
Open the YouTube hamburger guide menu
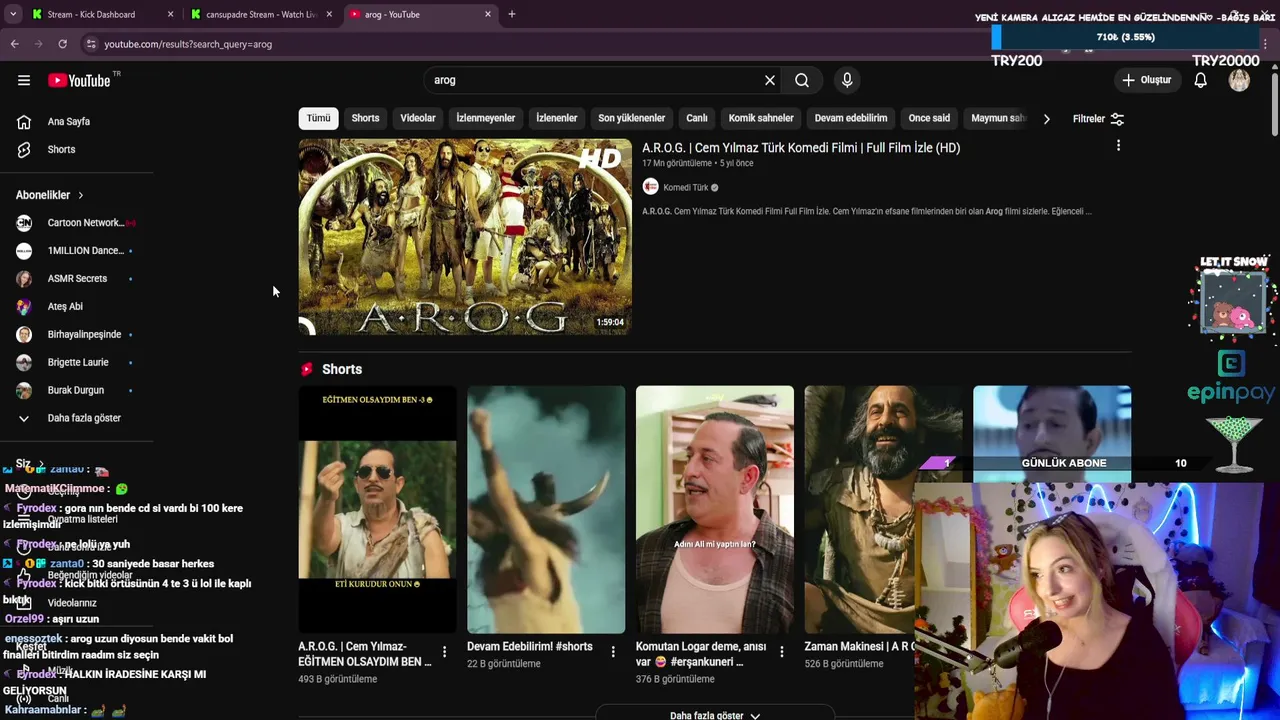coord(24,81)
